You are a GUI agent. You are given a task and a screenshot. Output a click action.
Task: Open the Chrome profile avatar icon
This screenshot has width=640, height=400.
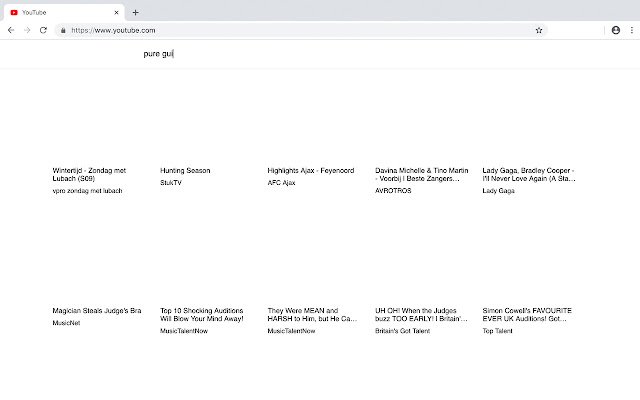(x=616, y=30)
